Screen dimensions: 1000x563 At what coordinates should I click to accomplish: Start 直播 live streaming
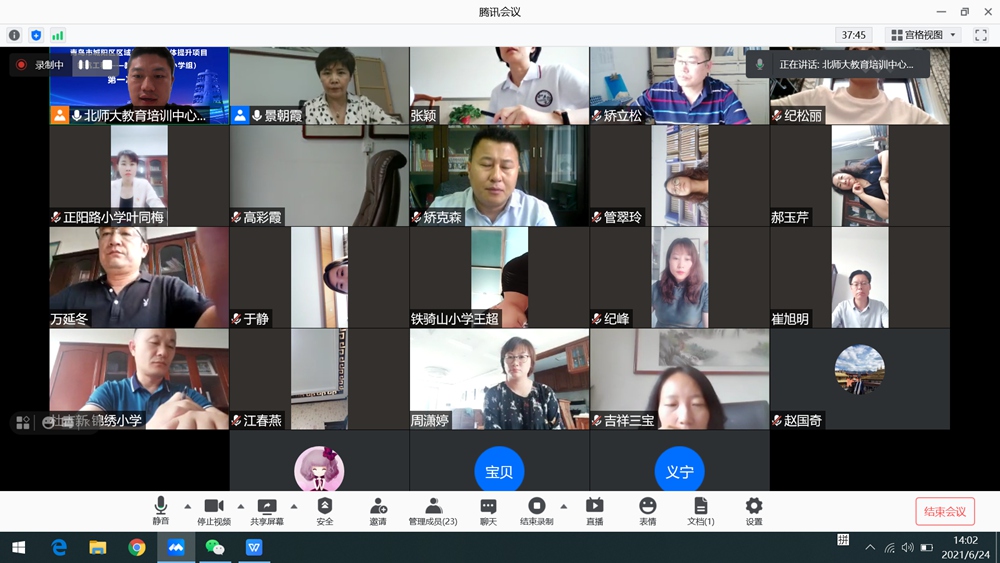(x=594, y=511)
